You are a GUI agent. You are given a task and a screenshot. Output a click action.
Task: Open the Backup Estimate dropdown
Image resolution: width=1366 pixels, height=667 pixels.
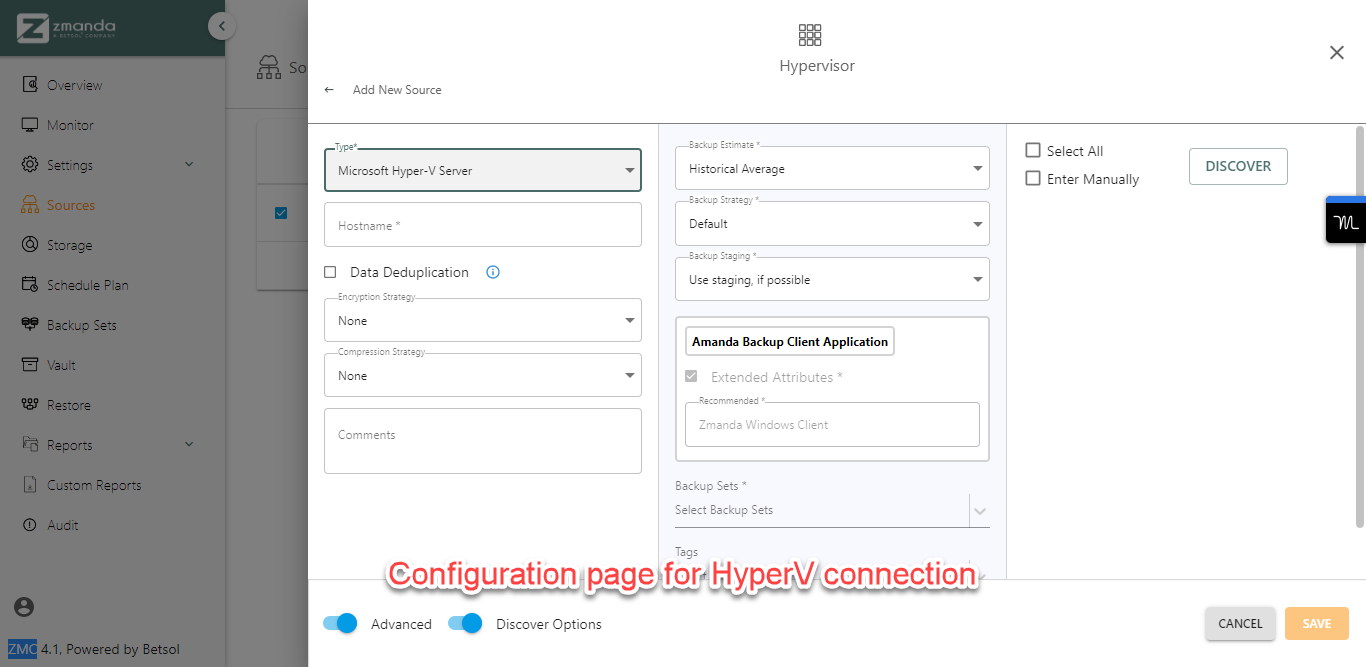coord(832,168)
